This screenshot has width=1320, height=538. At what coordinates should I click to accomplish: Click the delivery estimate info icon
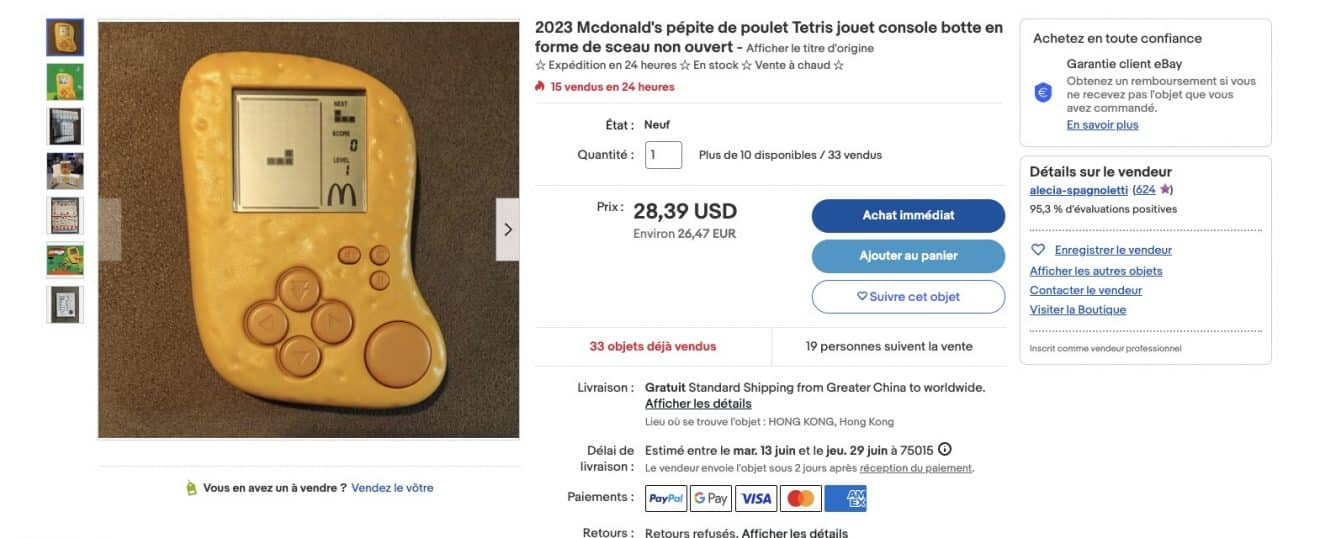[x=945, y=450]
